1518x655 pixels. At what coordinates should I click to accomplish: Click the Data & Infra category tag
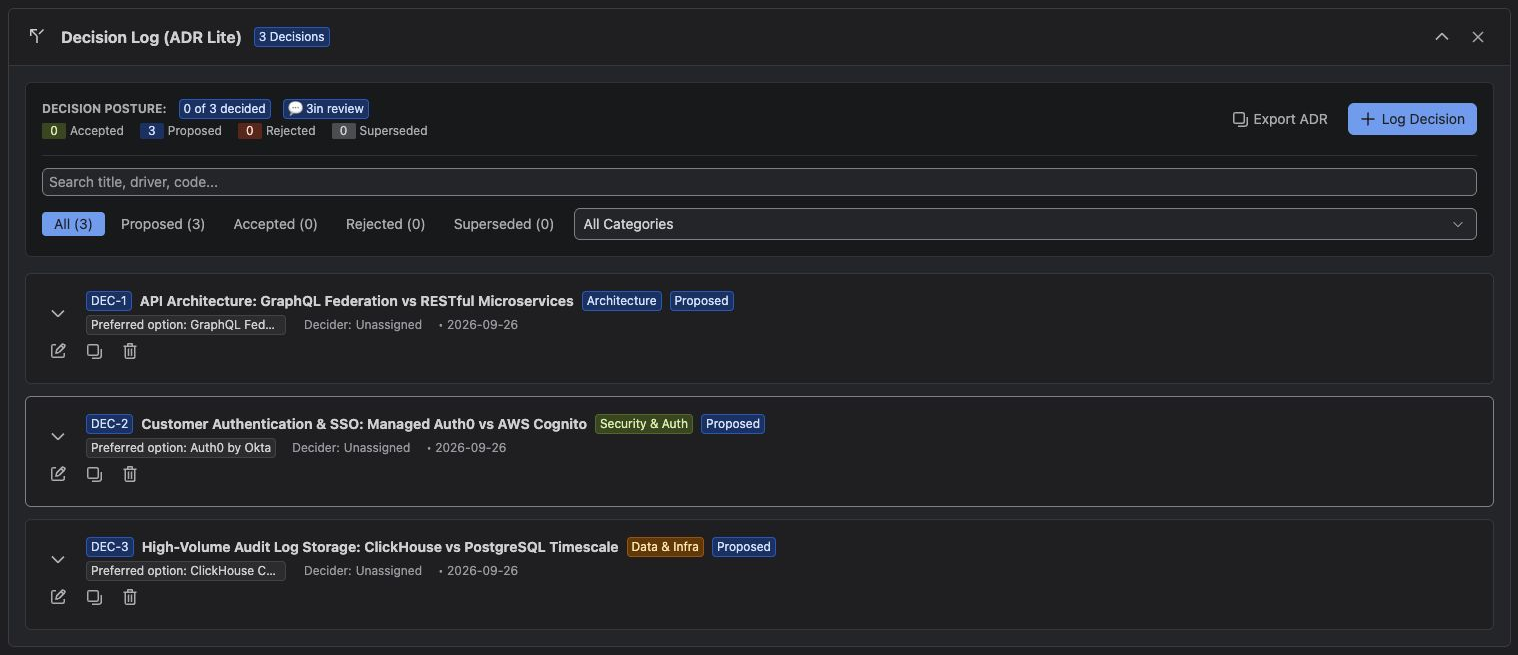pyautogui.click(x=665, y=547)
